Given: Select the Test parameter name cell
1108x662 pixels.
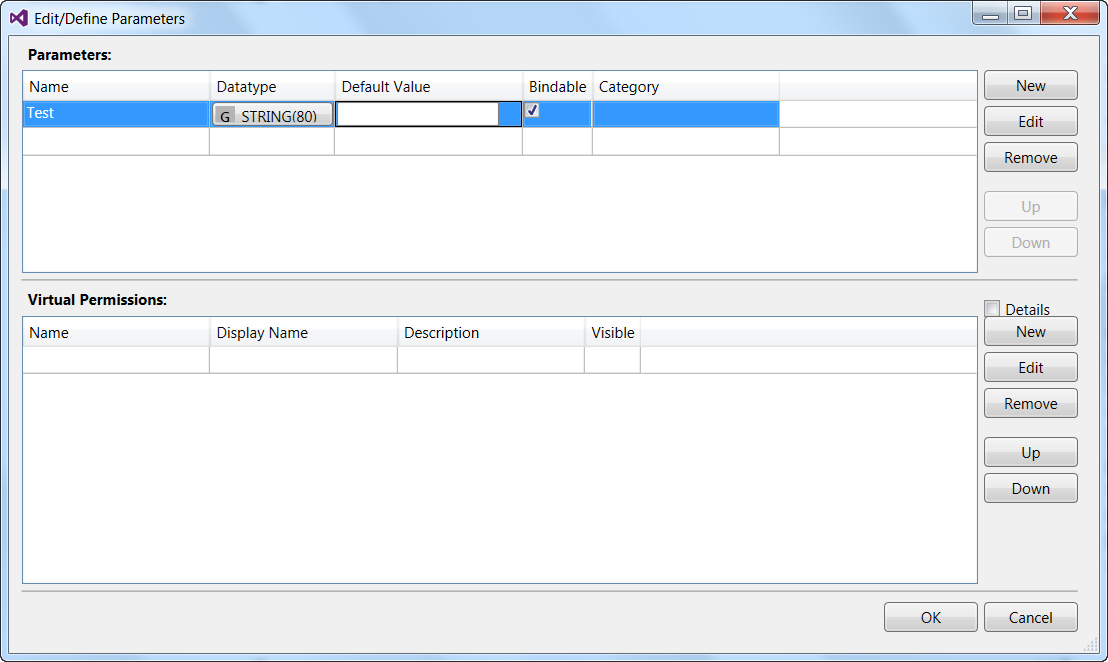Looking at the screenshot, I should pyautogui.click(x=116, y=114).
